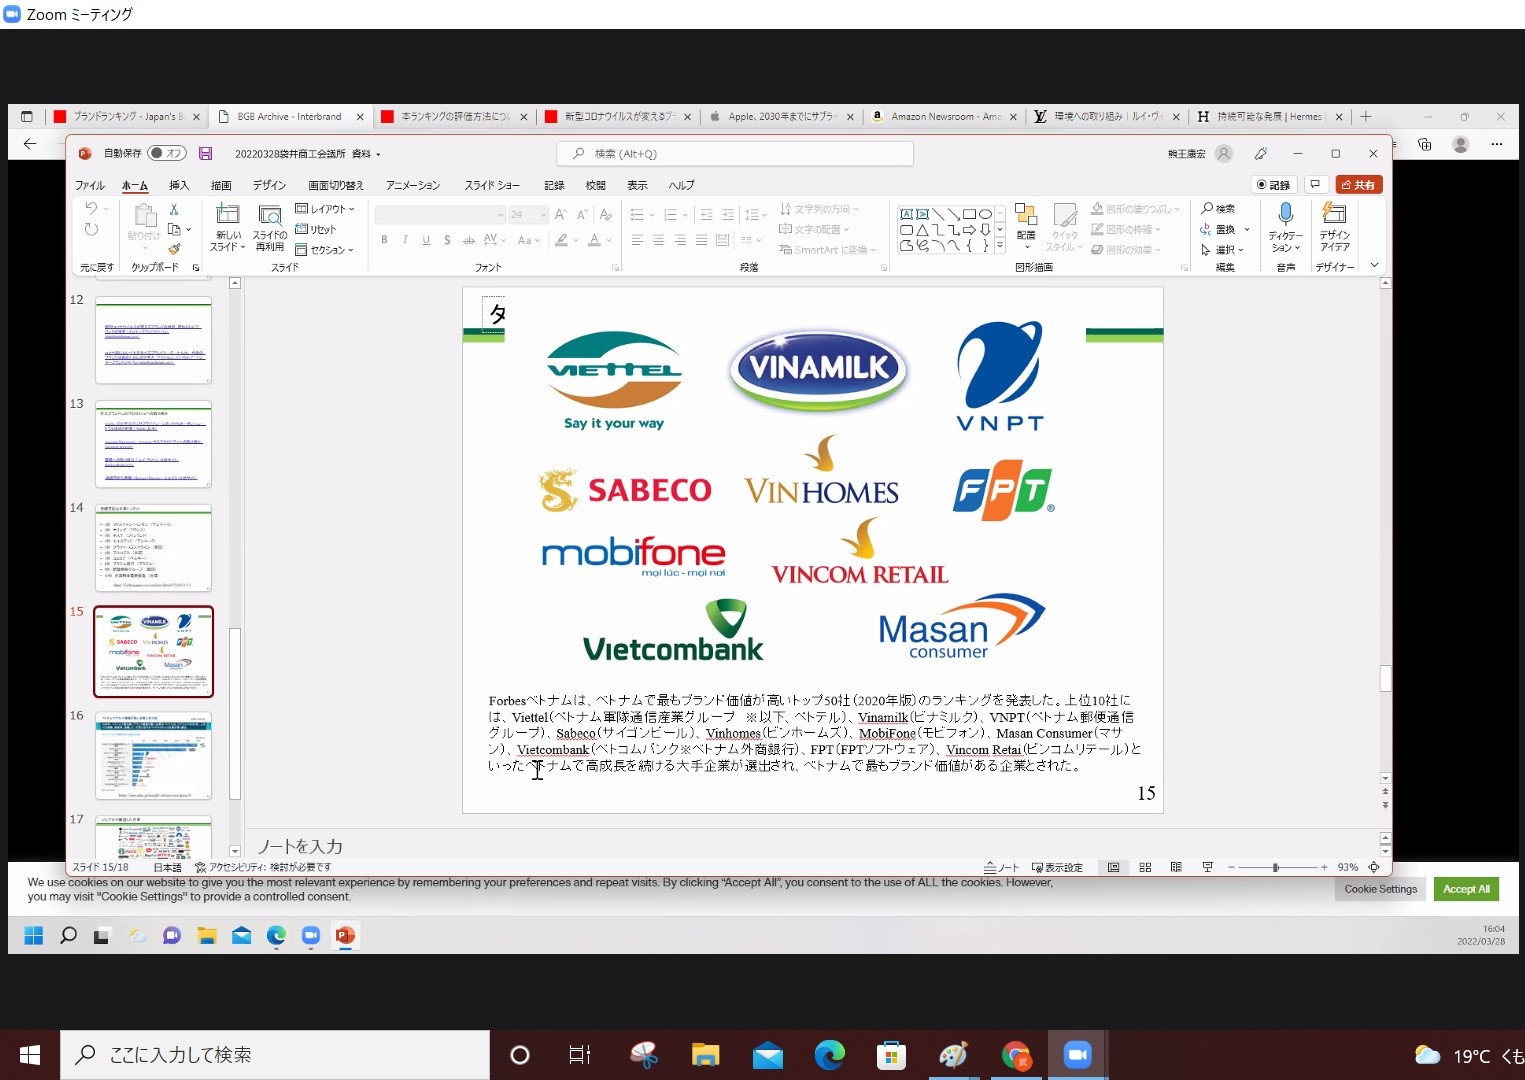Click Reset (リセット) slide button
Screen dimensions: 1525x1080
[316, 229]
